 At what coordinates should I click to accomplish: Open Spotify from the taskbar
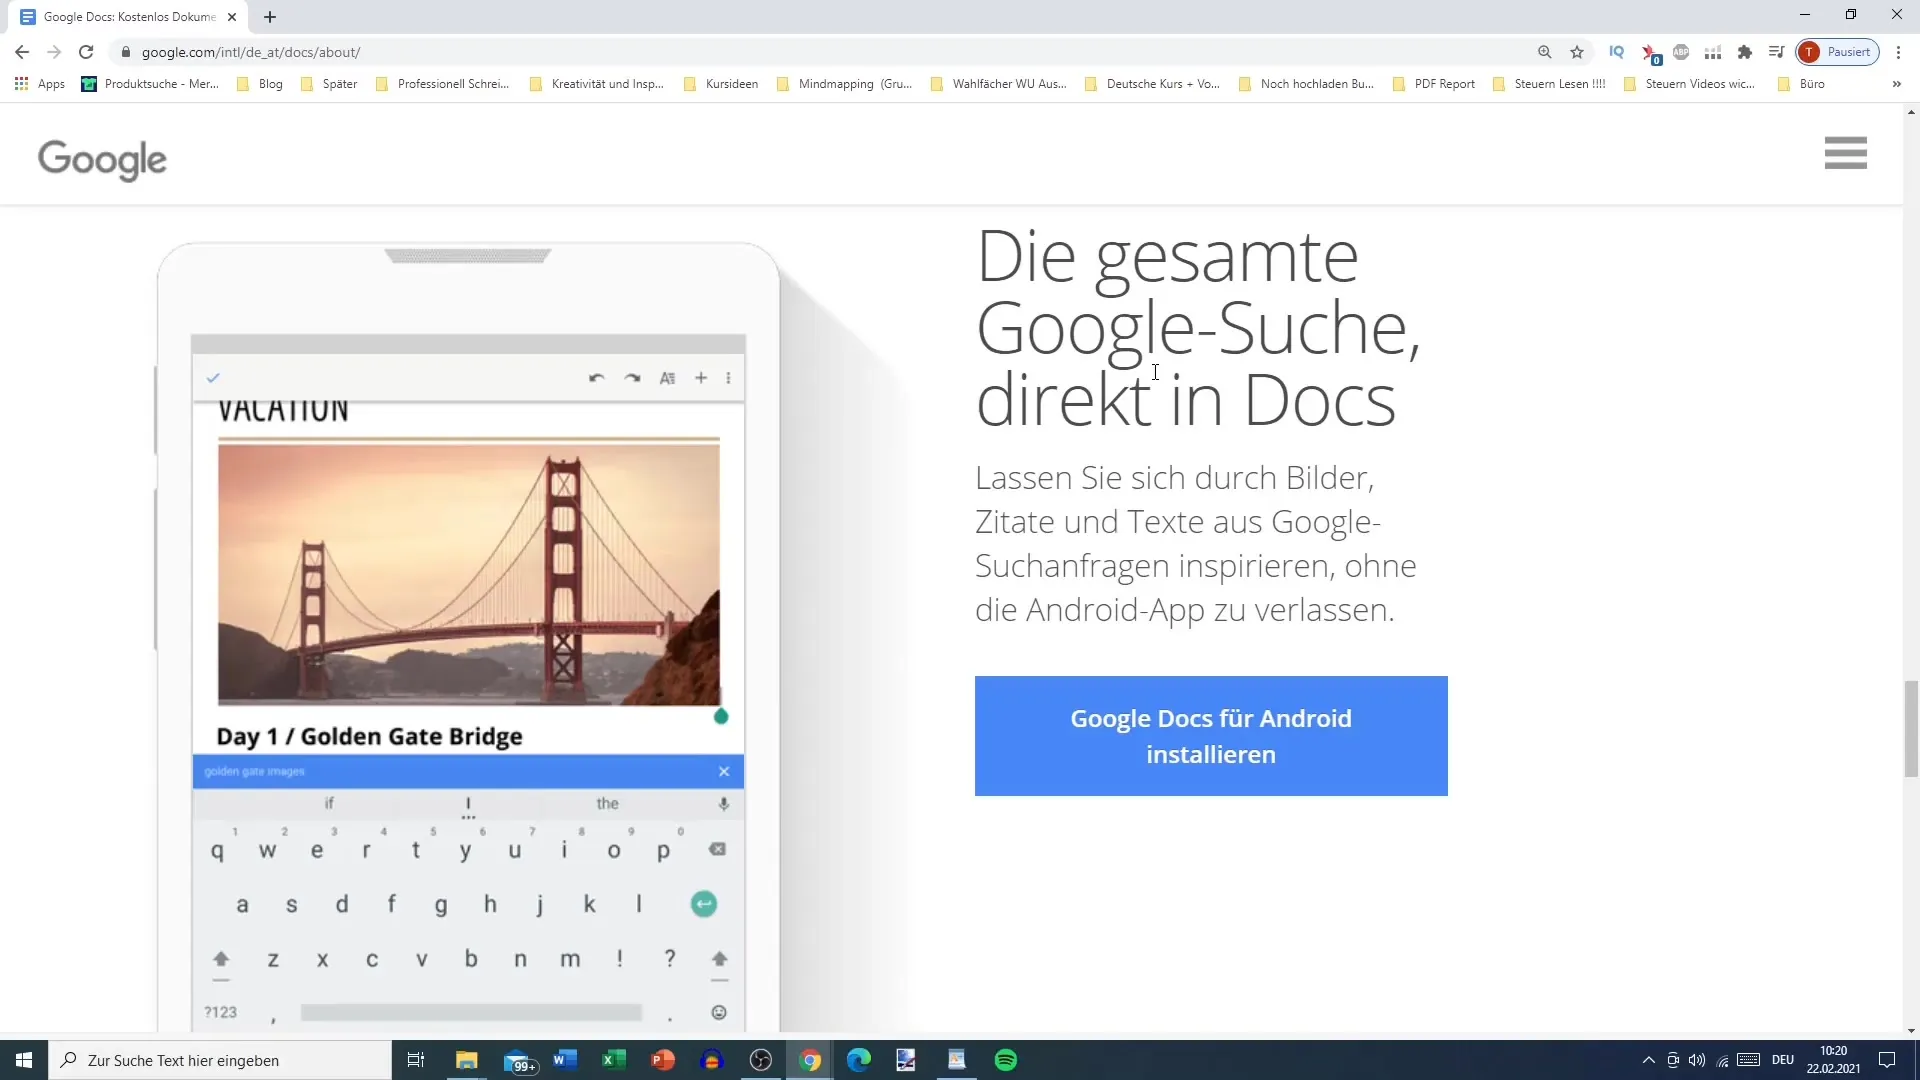click(1006, 1060)
